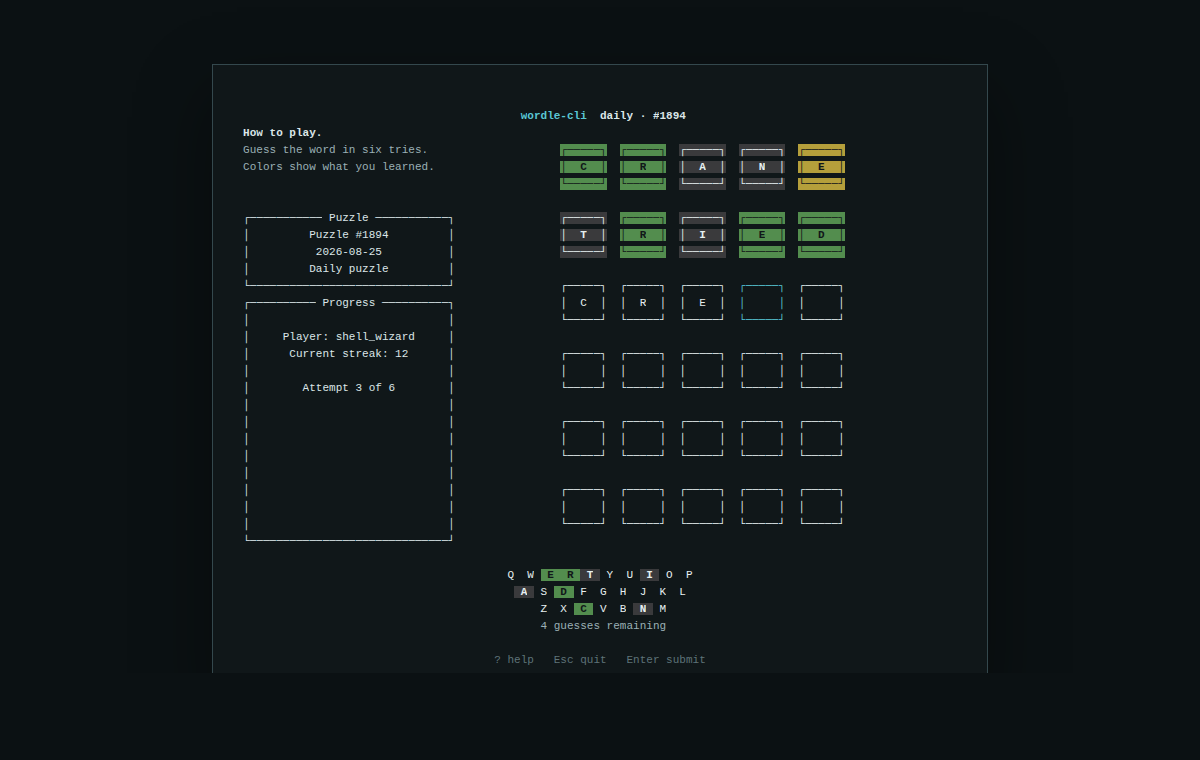Click the 'daily · #1894' header text
Viewport: 1200px width, 760px height.
[643, 116]
